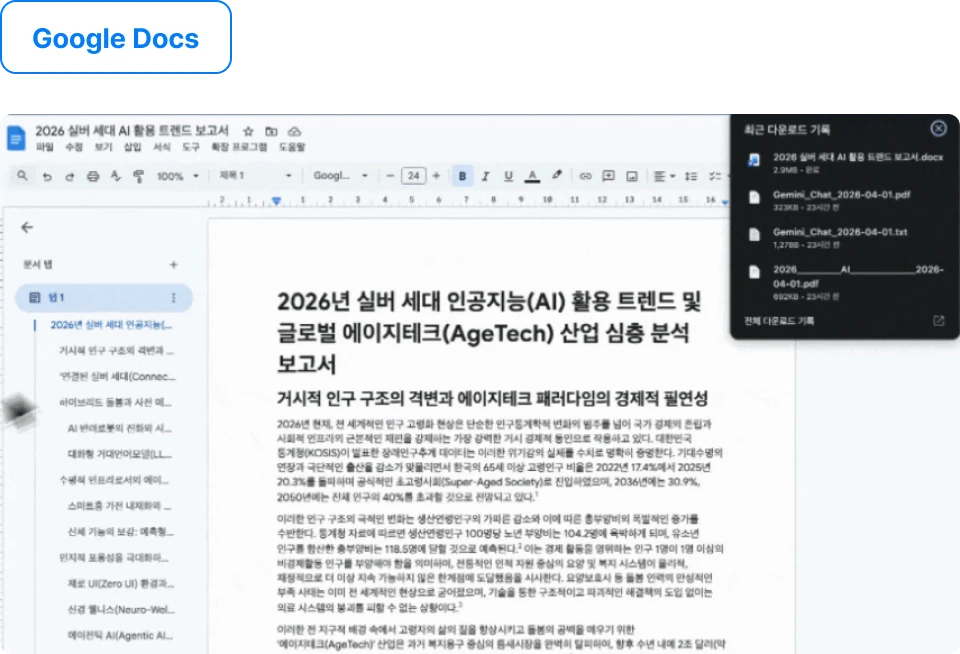The width and height of the screenshot is (960, 654).
Task: Open the 도움말 menu
Action: pyautogui.click(x=292, y=147)
